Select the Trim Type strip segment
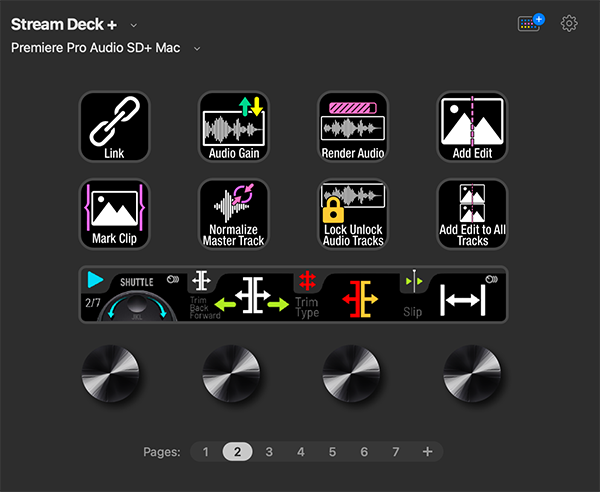The height and width of the screenshot is (492, 600). point(346,295)
